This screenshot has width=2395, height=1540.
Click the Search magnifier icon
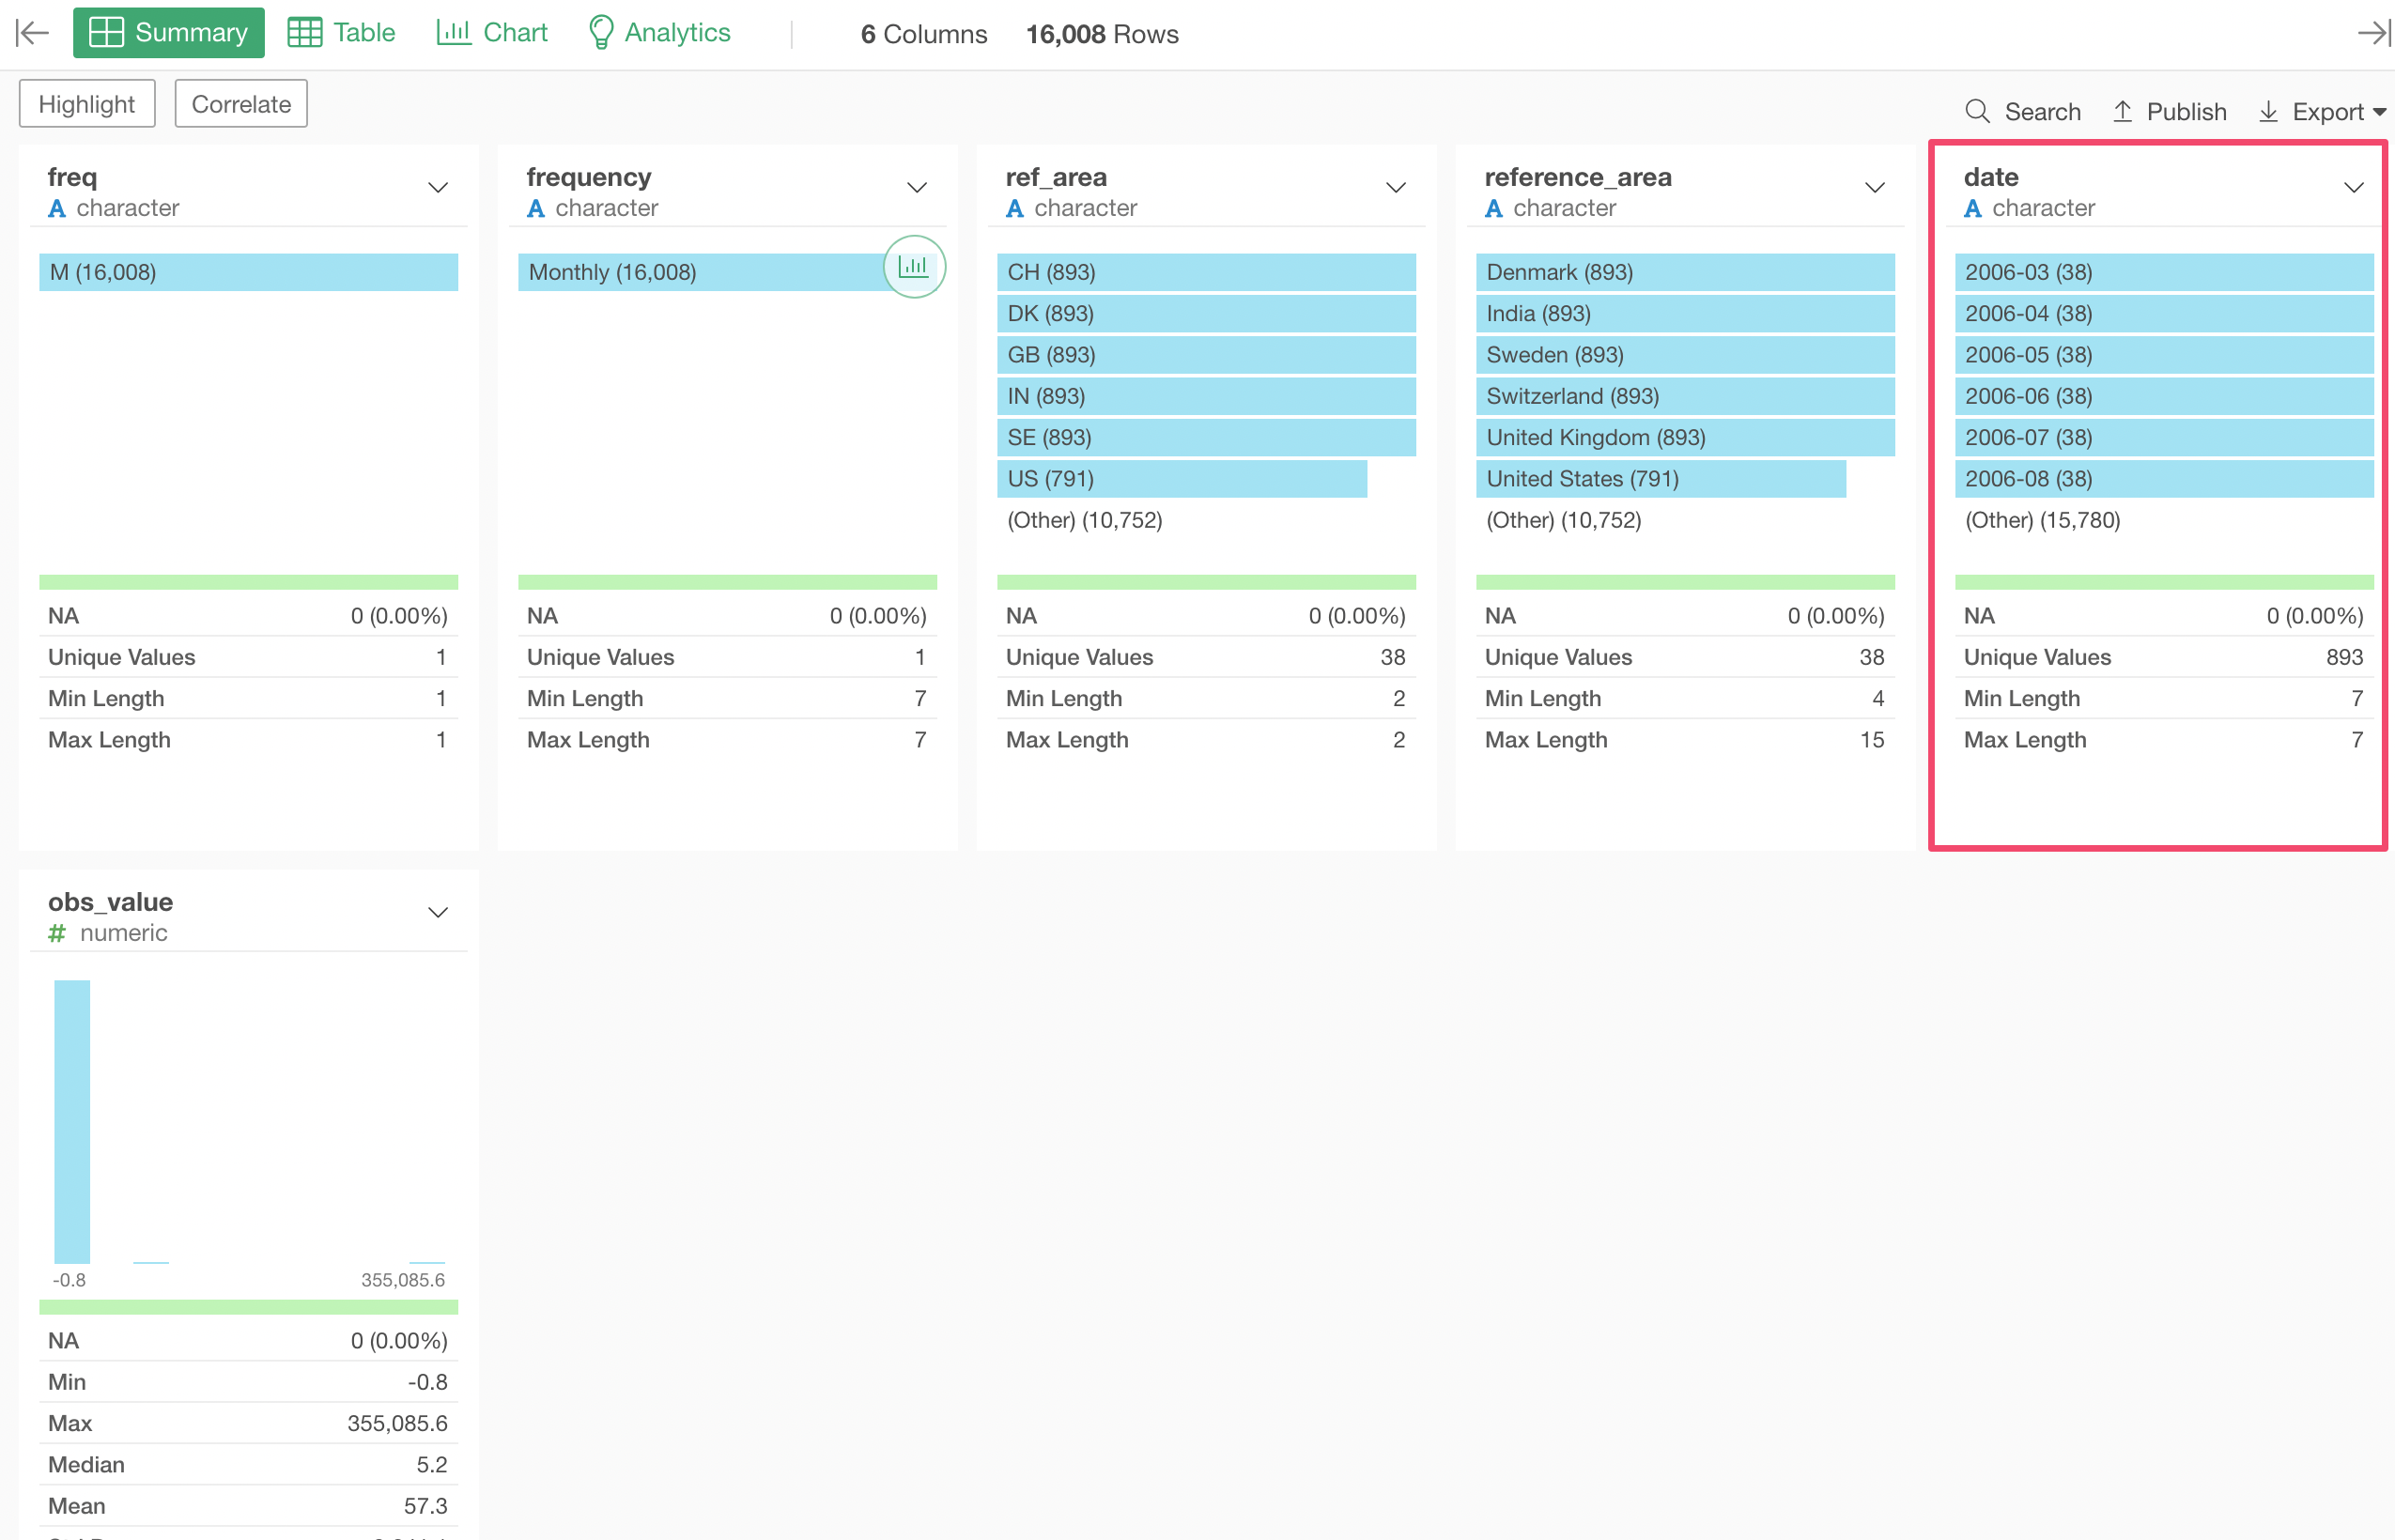pos(1977,111)
